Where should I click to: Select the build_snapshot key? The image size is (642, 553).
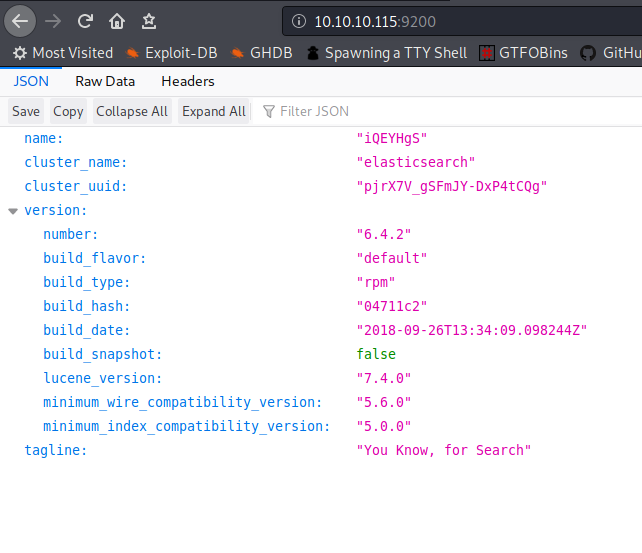point(103,354)
